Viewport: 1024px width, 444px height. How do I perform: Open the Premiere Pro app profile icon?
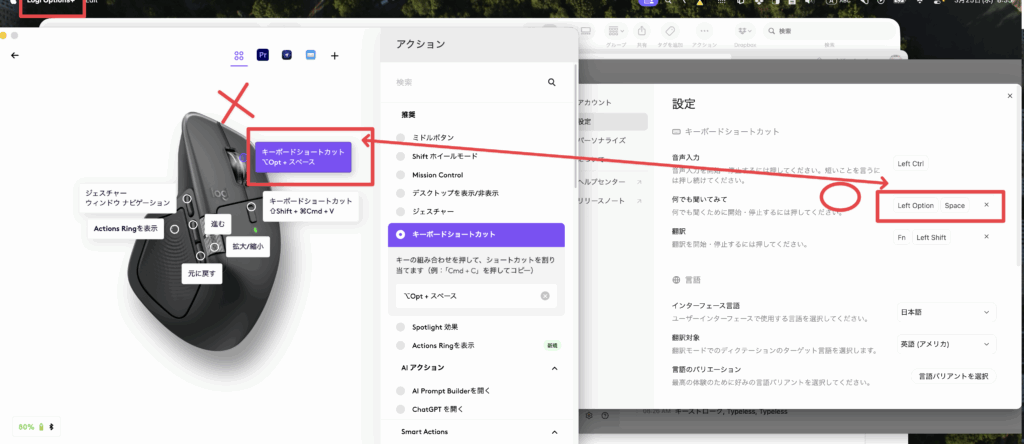click(263, 56)
